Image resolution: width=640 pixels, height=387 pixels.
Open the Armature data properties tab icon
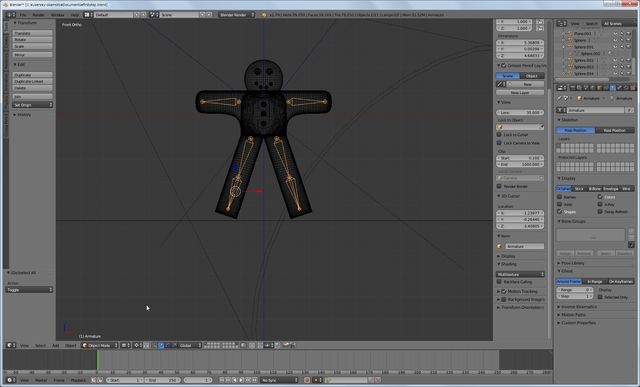612,88
